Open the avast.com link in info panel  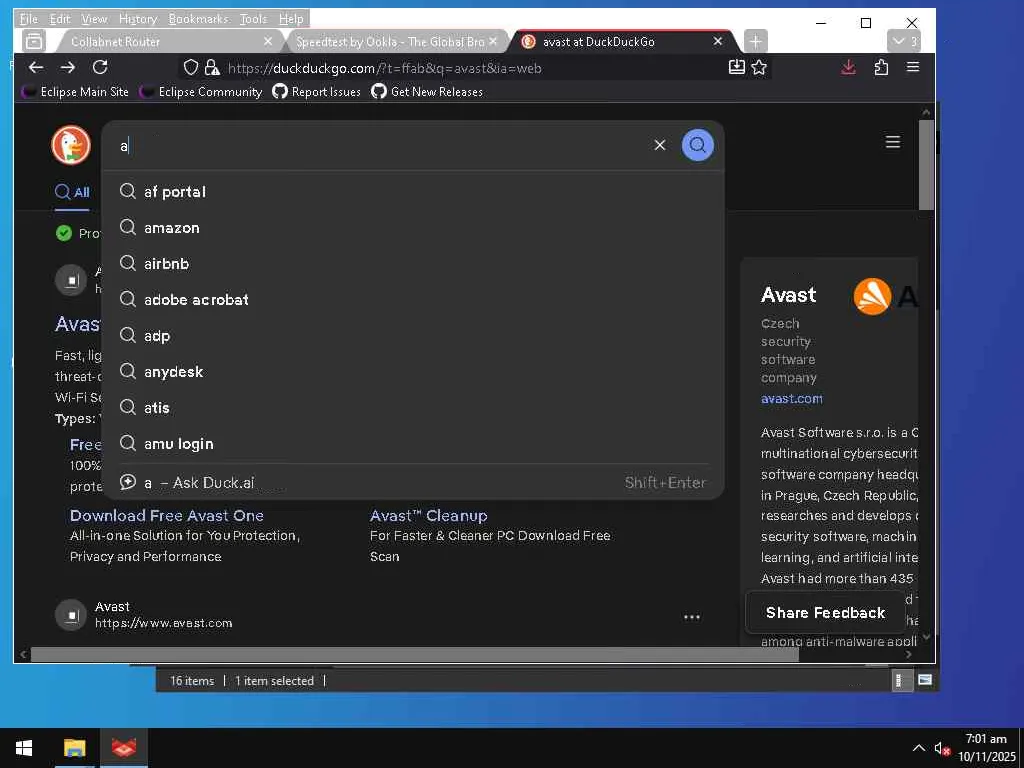pyautogui.click(x=792, y=398)
